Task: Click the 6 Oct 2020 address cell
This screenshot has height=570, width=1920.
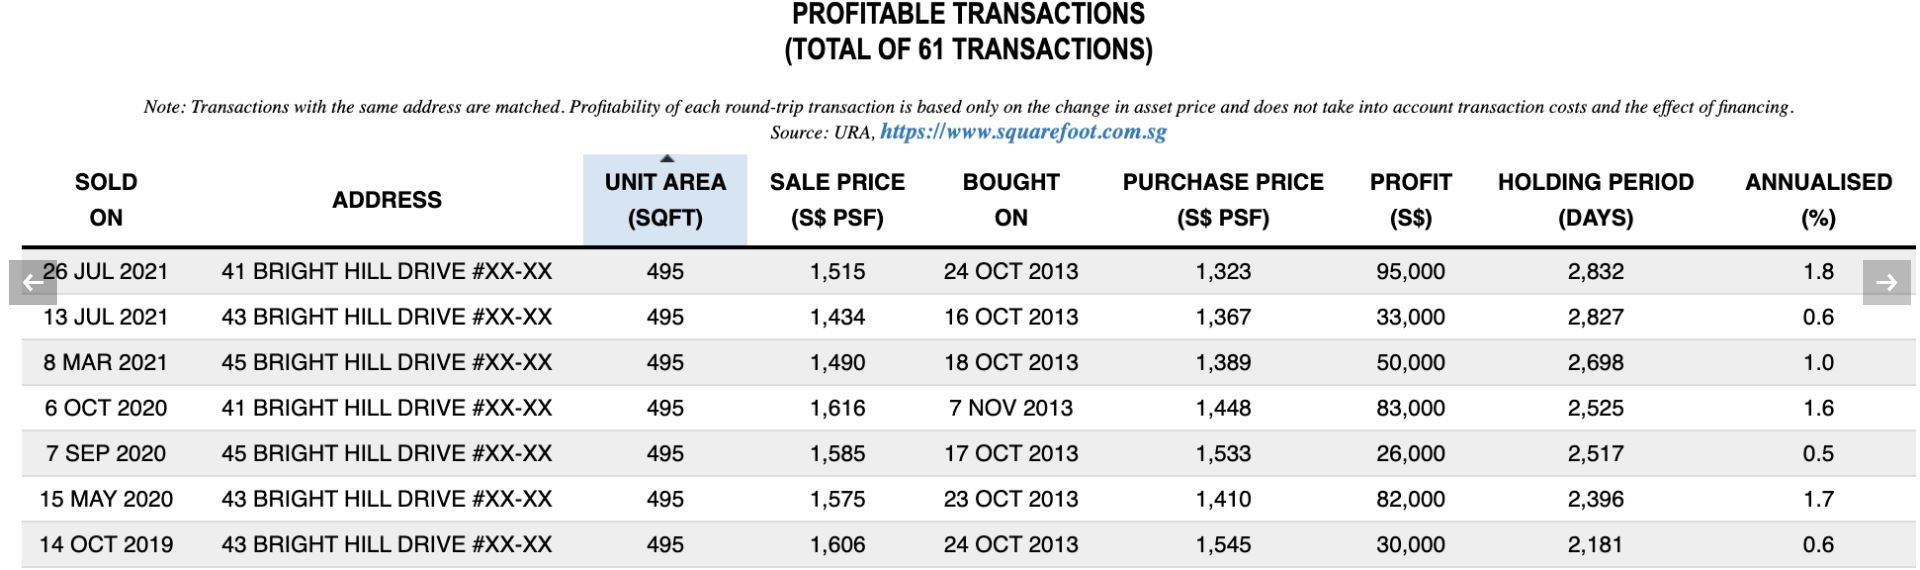Action: pyautogui.click(x=386, y=408)
